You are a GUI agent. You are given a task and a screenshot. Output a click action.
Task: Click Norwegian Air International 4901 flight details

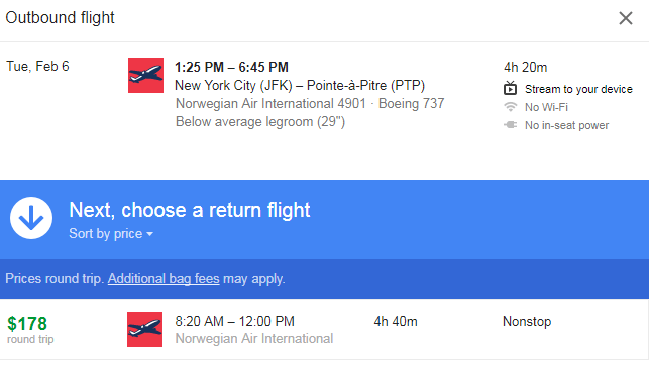click(271, 103)
